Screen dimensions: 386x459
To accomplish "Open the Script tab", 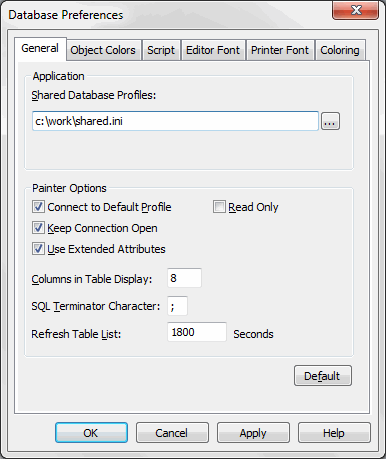I will click(x=161, y=50).
